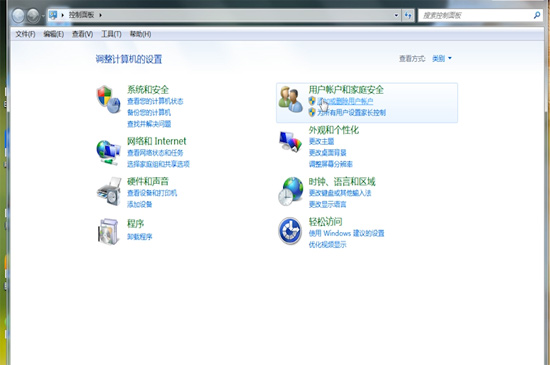Click the 添加设备 link

pyautogui.click(x=140, y=204)
